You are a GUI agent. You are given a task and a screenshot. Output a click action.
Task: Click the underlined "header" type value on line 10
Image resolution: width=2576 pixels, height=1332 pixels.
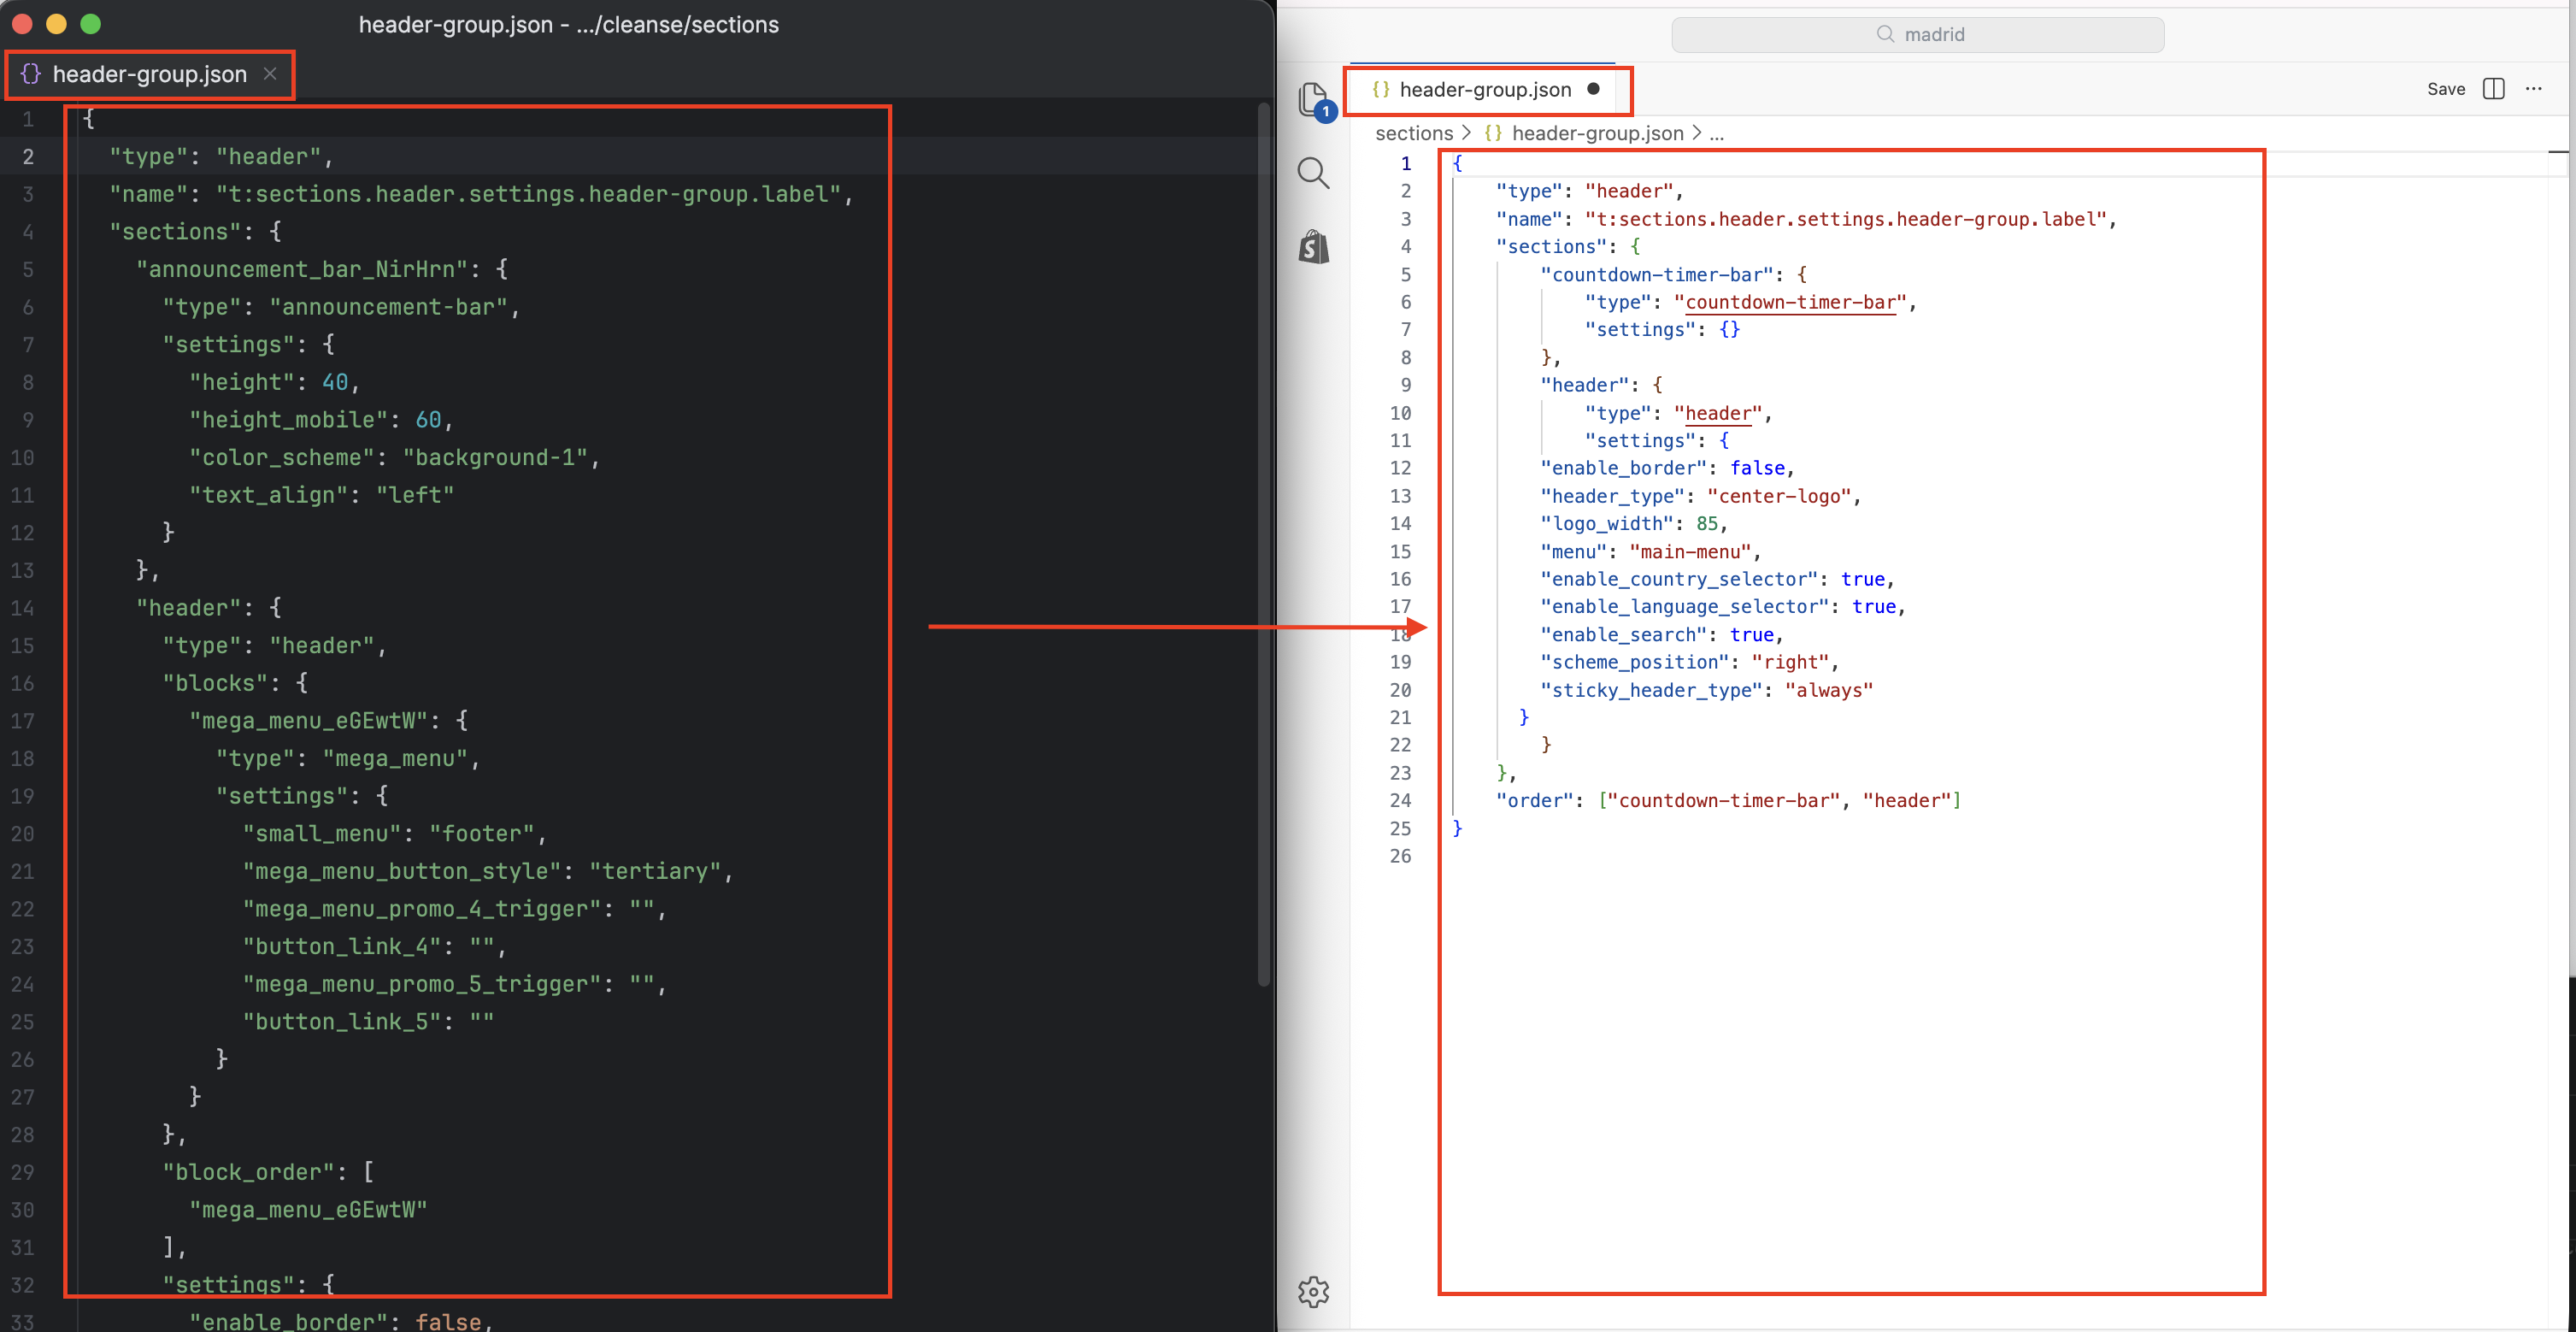pyautogui.click(x=1718, y=413)
